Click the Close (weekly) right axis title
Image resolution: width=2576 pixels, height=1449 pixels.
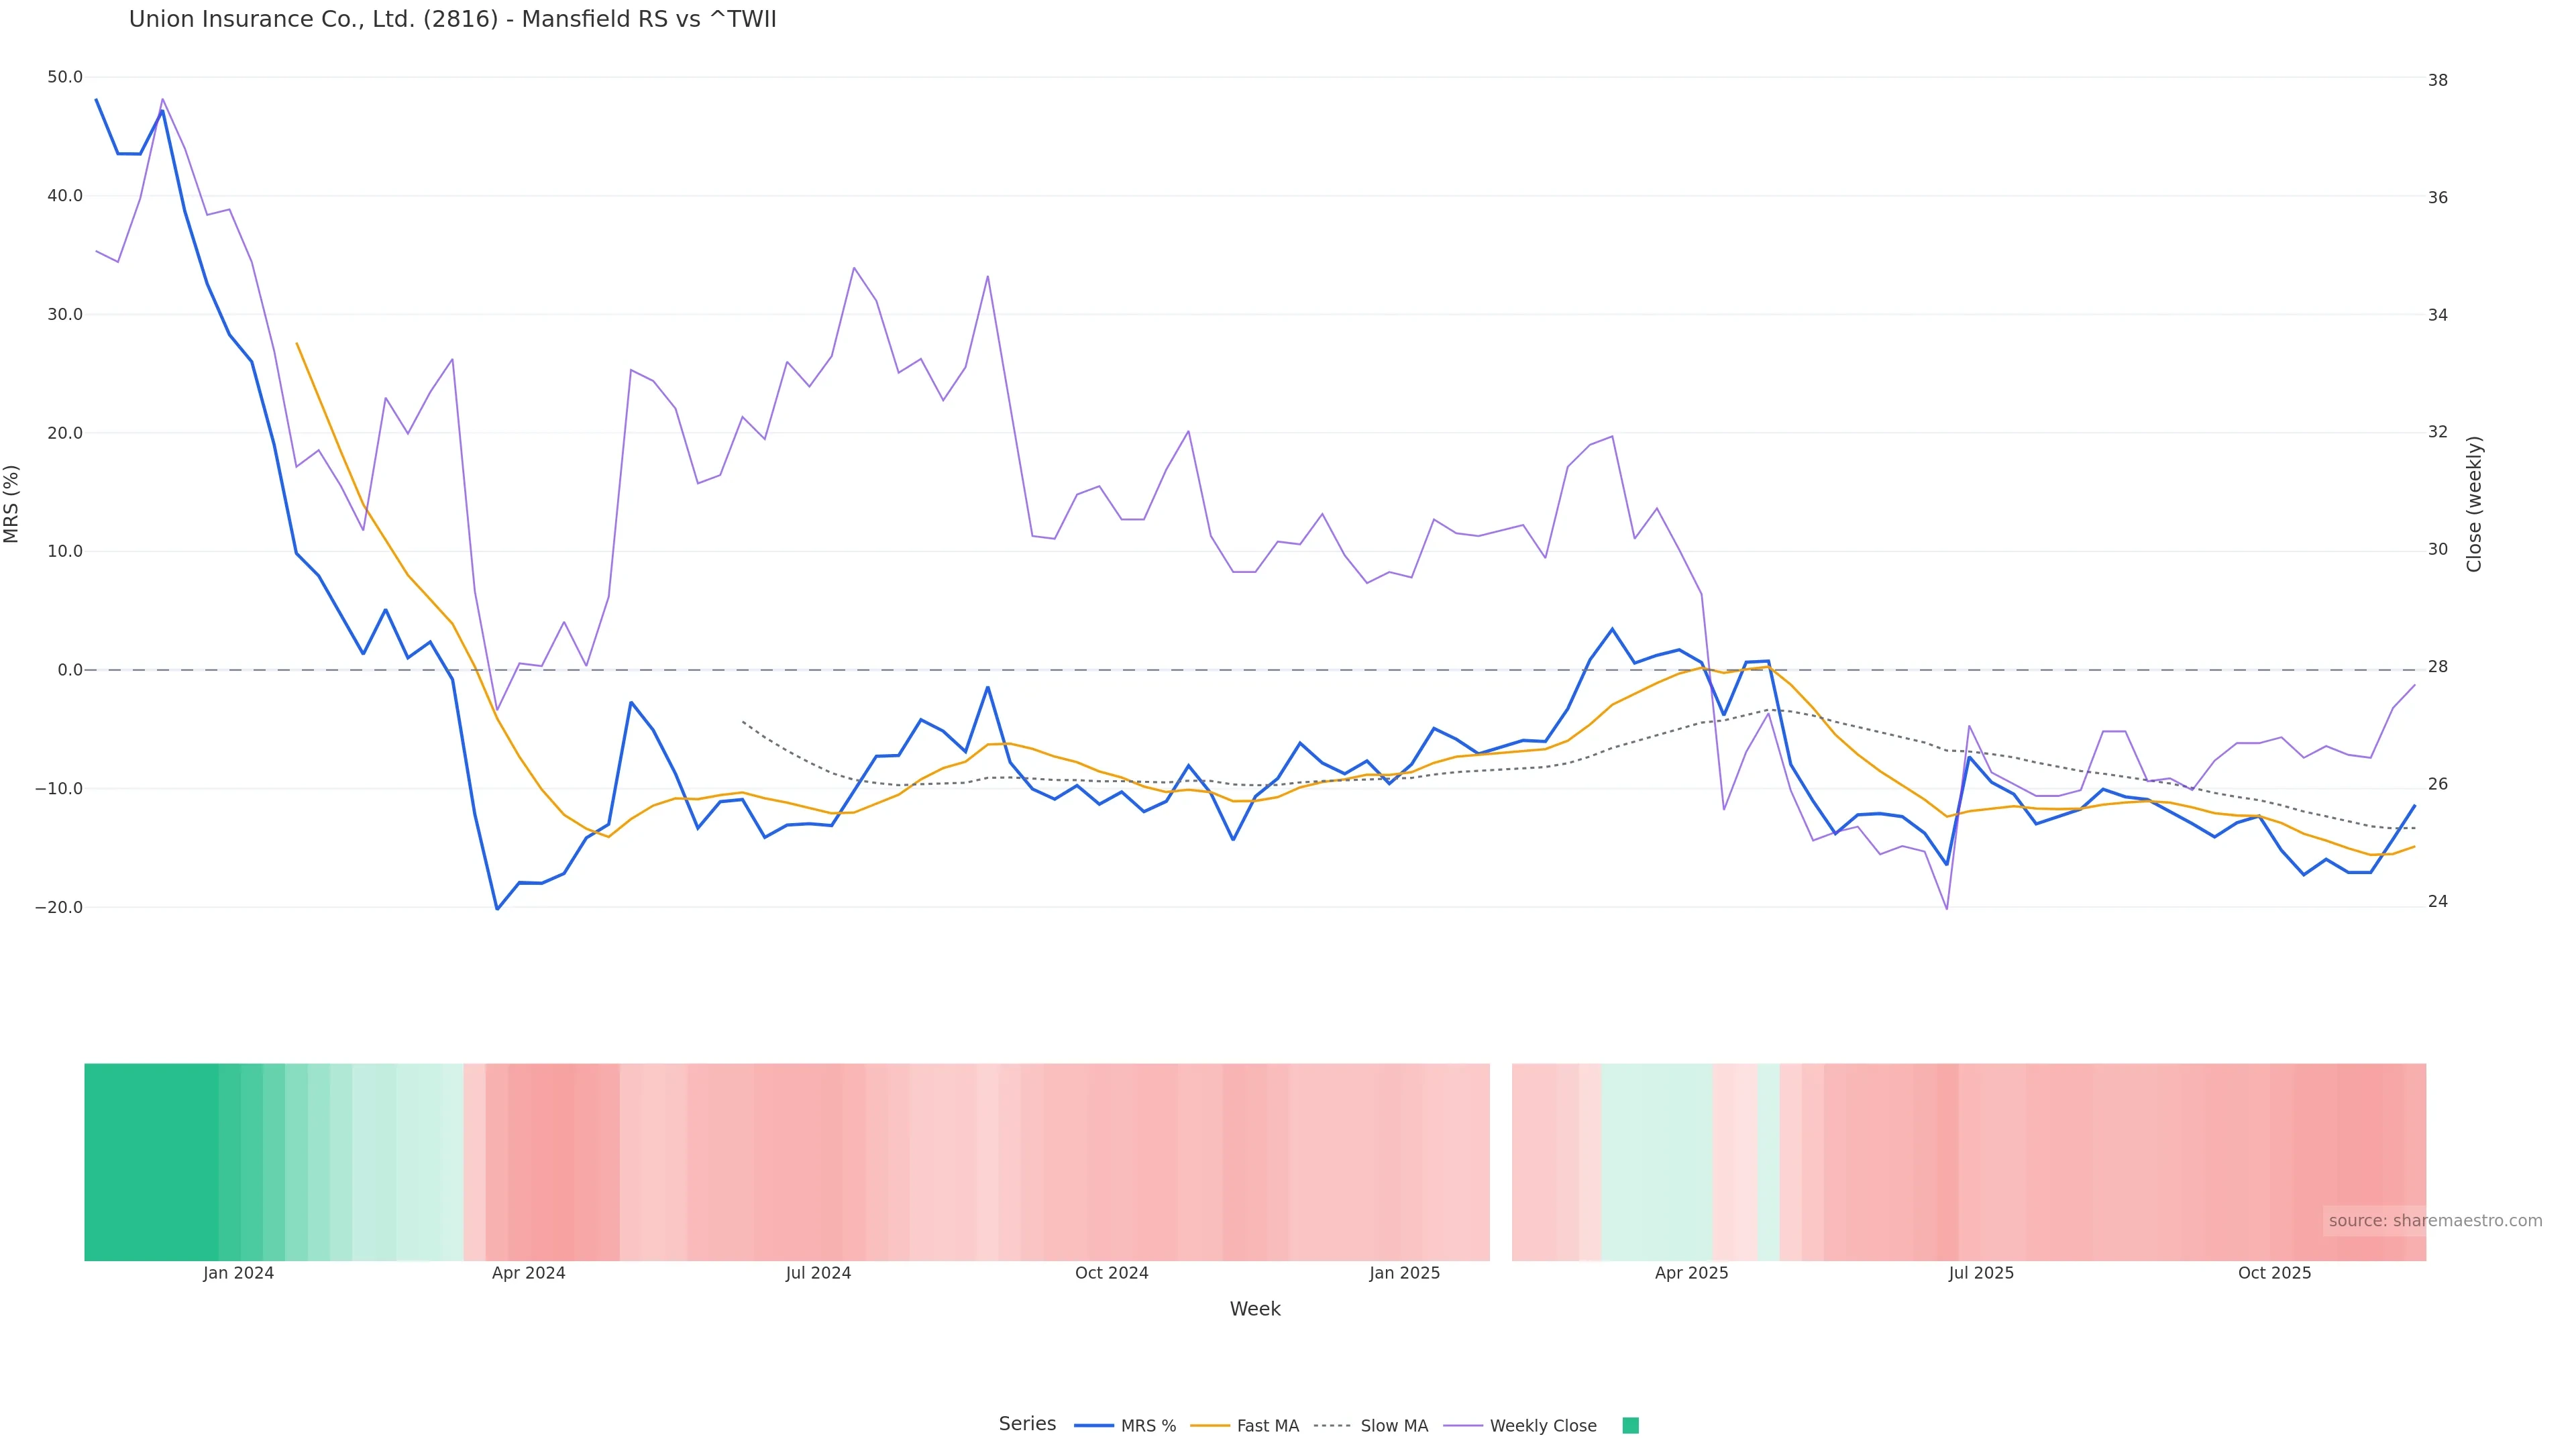tap(2474, 503)
